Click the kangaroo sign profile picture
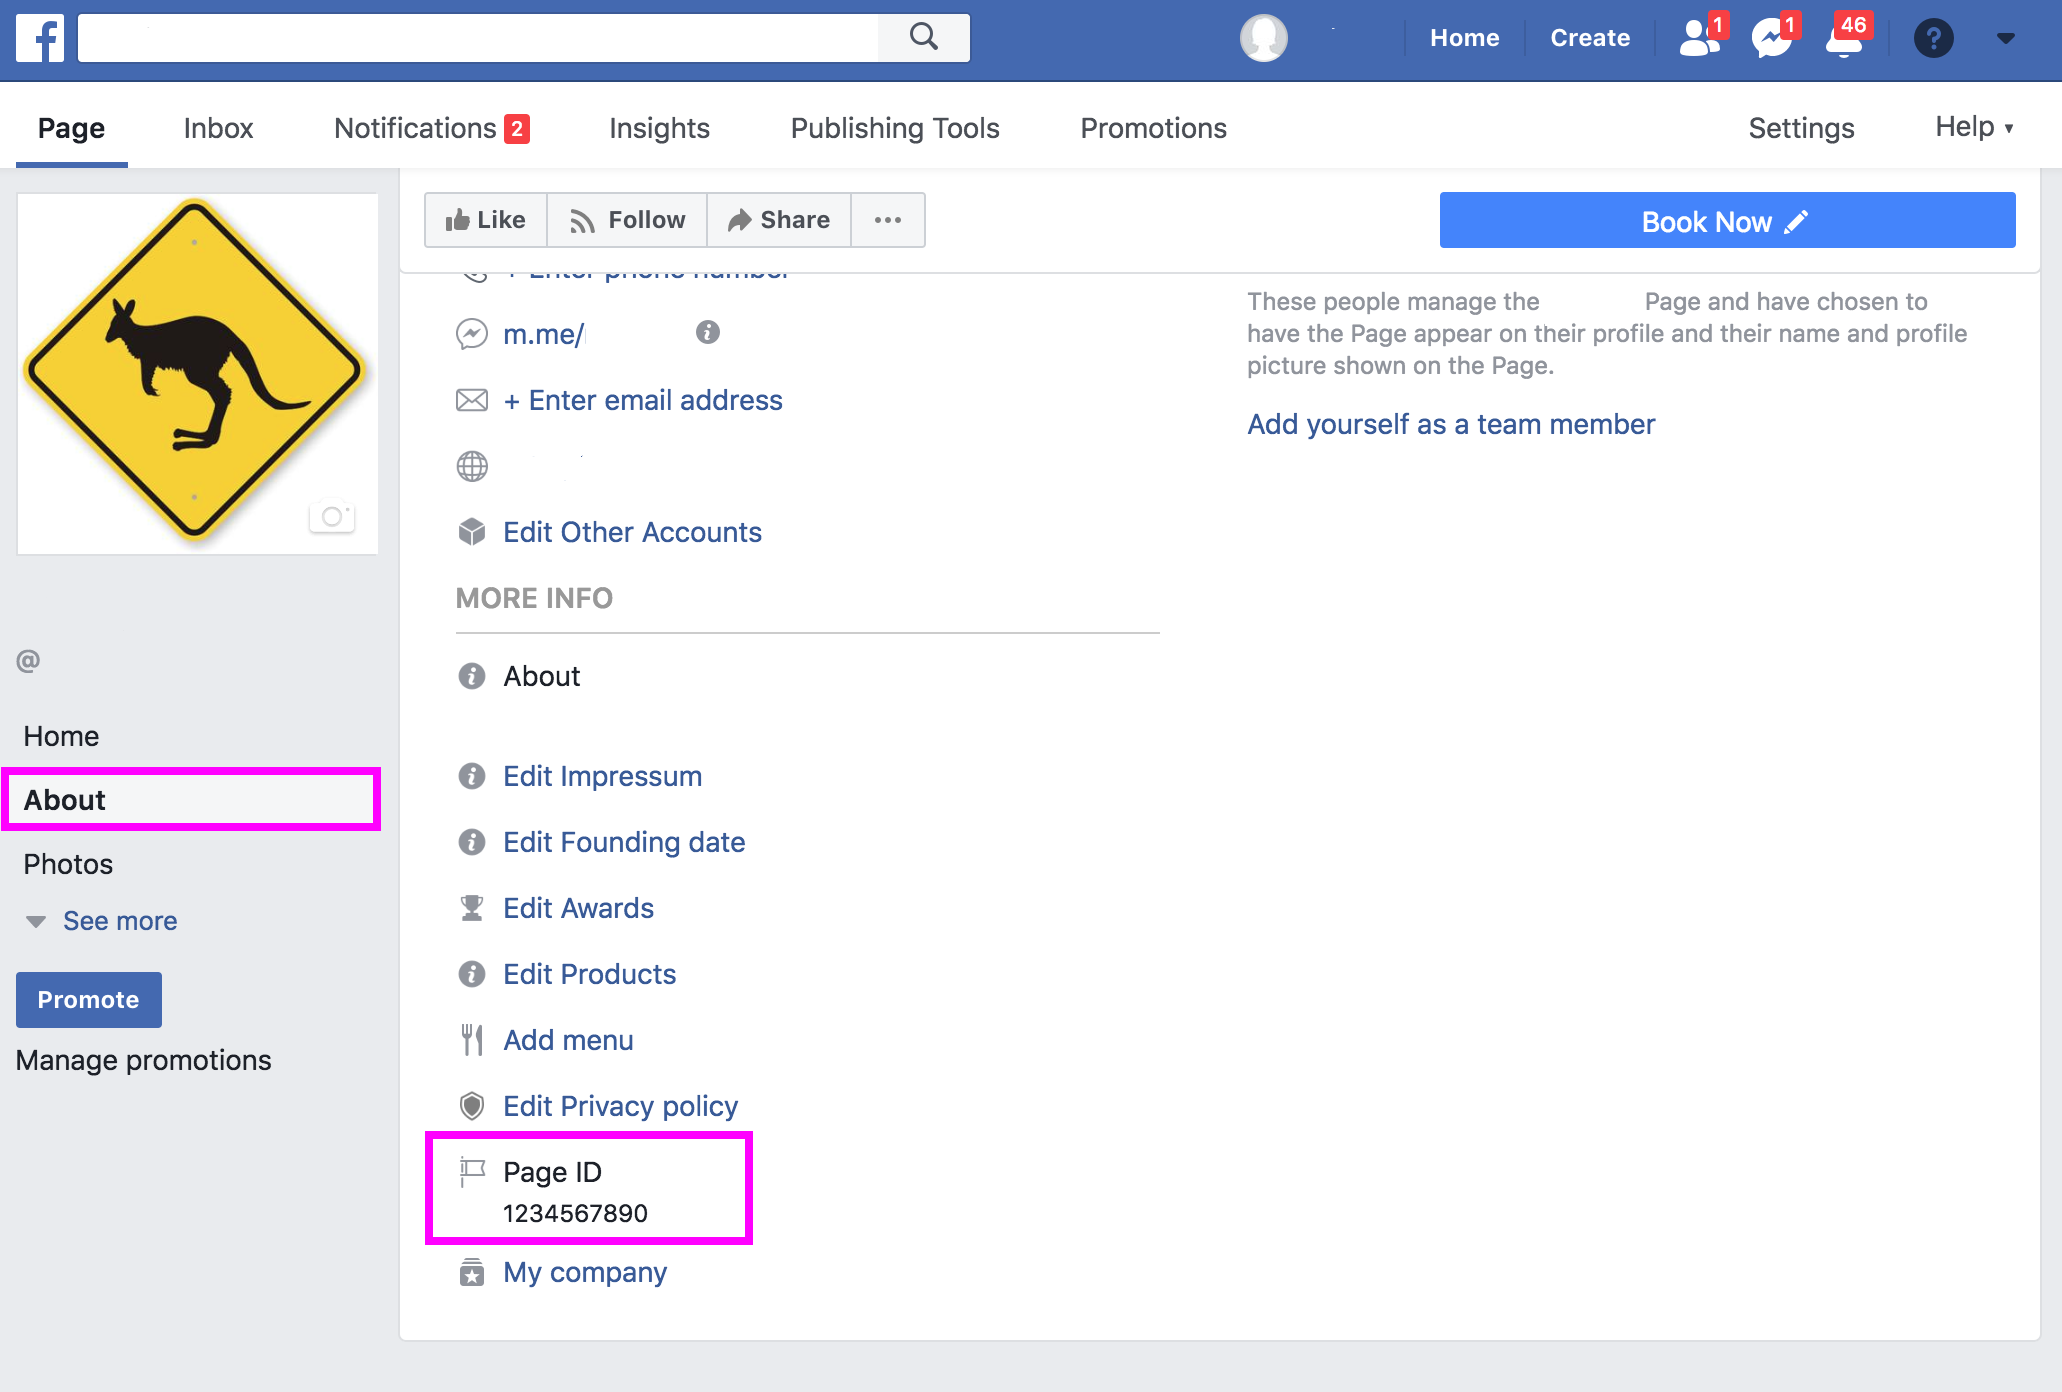 pos(197,373)
